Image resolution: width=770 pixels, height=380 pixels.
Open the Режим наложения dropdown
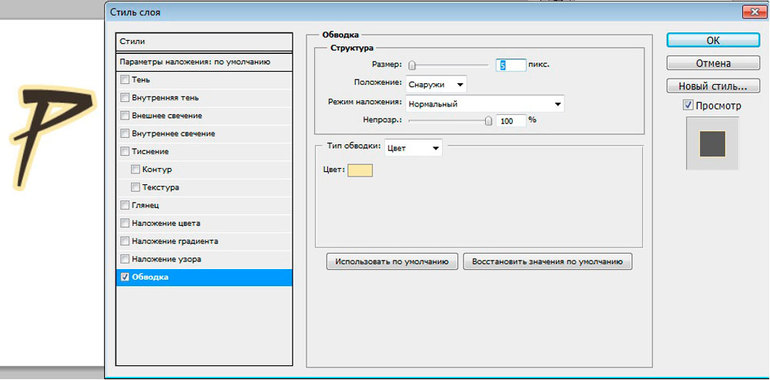485,104
